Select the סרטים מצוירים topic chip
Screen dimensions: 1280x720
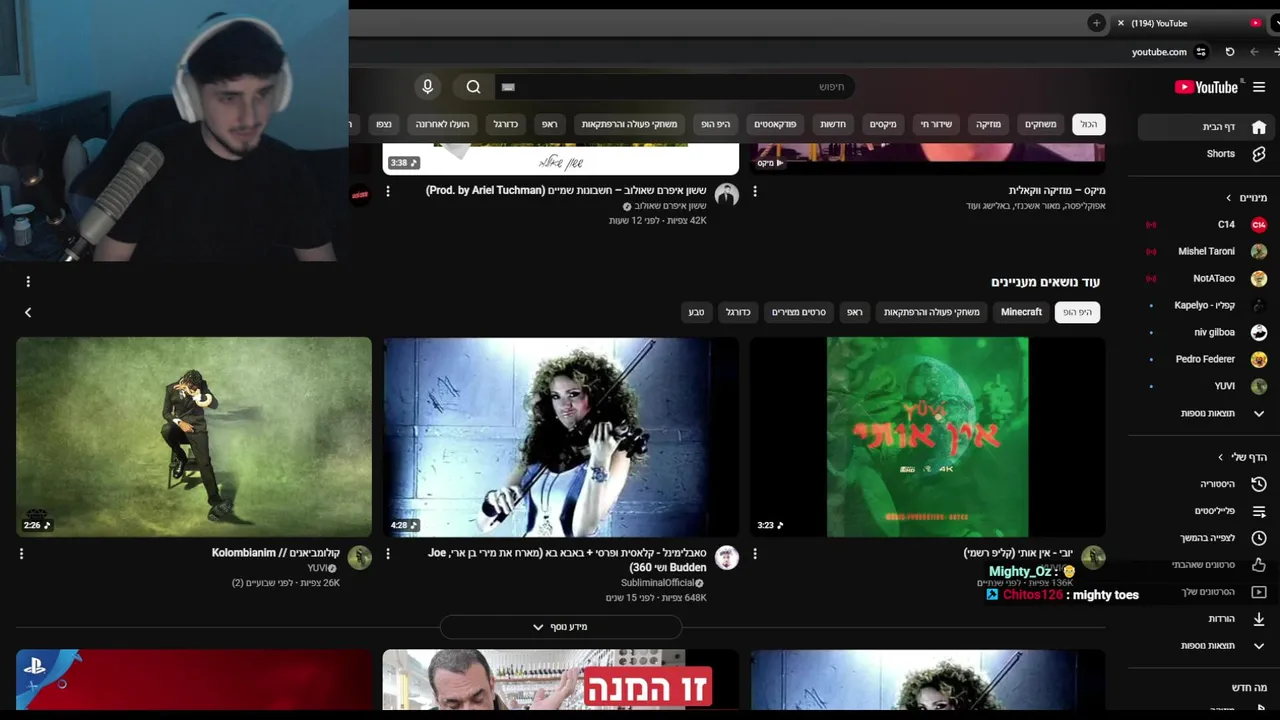tap(798, 313)
